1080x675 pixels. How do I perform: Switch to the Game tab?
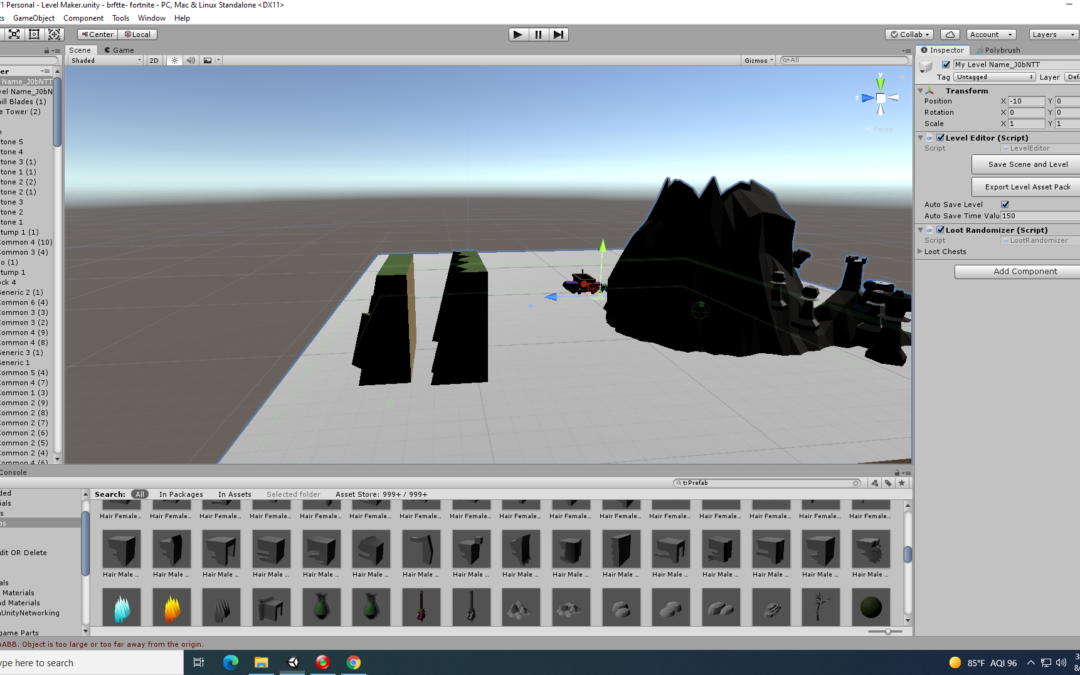119,50
